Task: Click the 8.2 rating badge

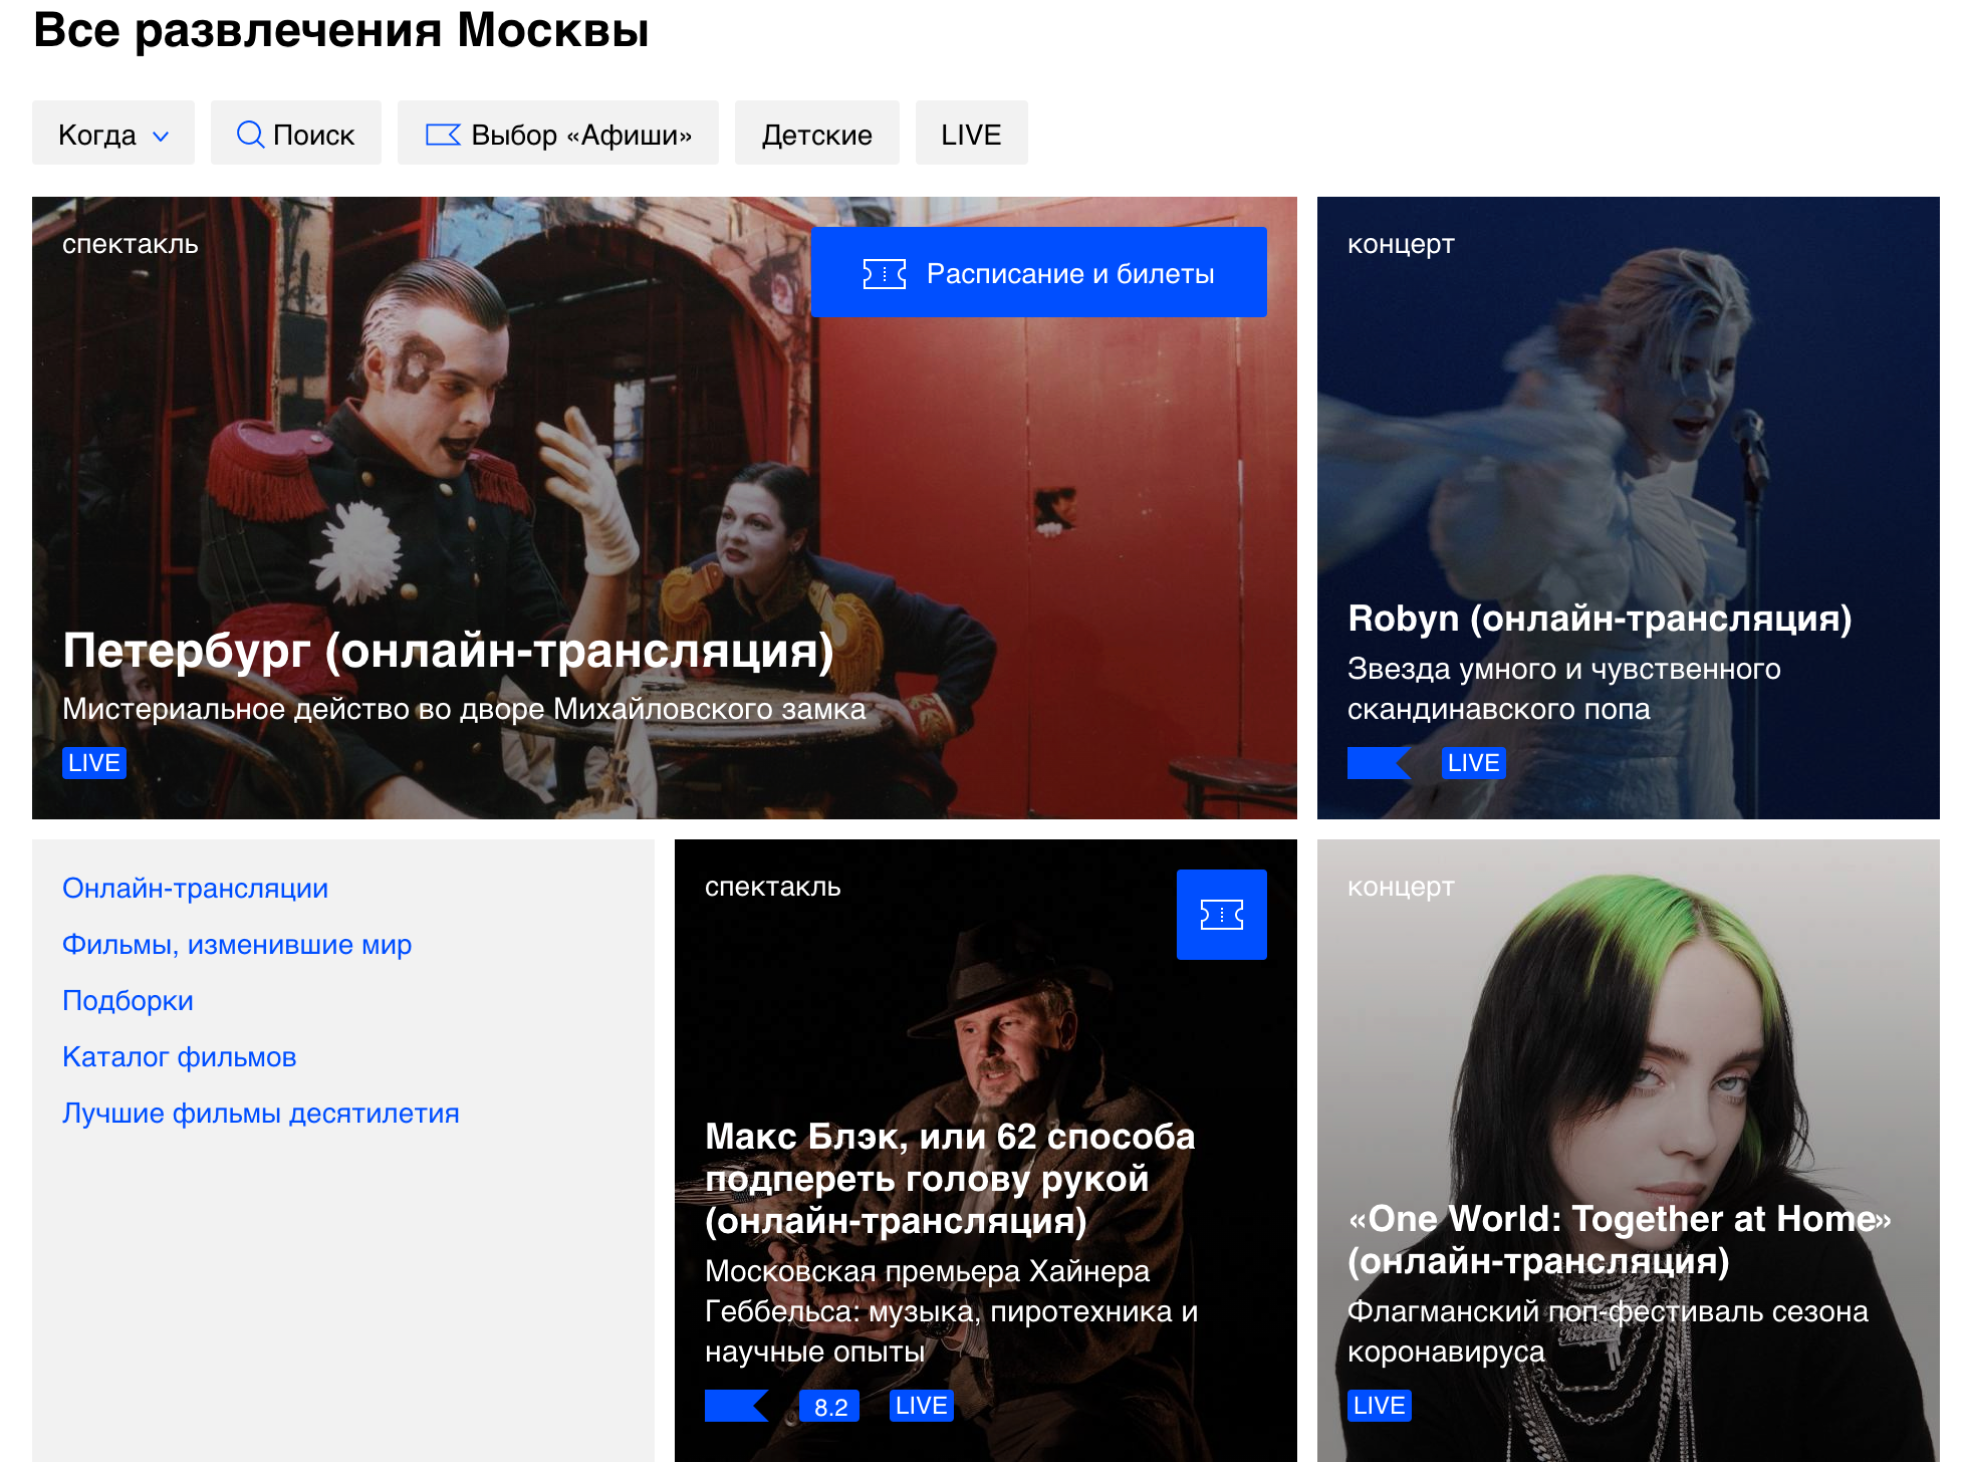Action: pyautogui.click(x=830, y=1406)
